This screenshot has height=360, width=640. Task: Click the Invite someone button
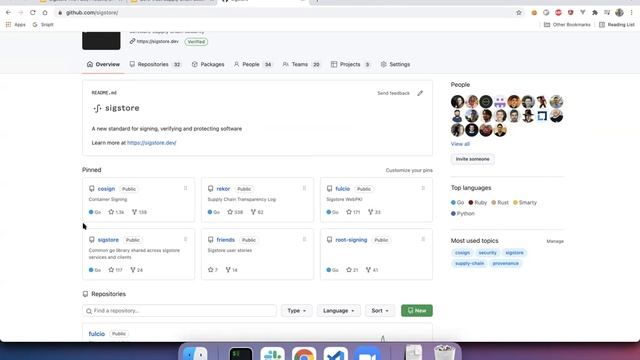[472, 159]
